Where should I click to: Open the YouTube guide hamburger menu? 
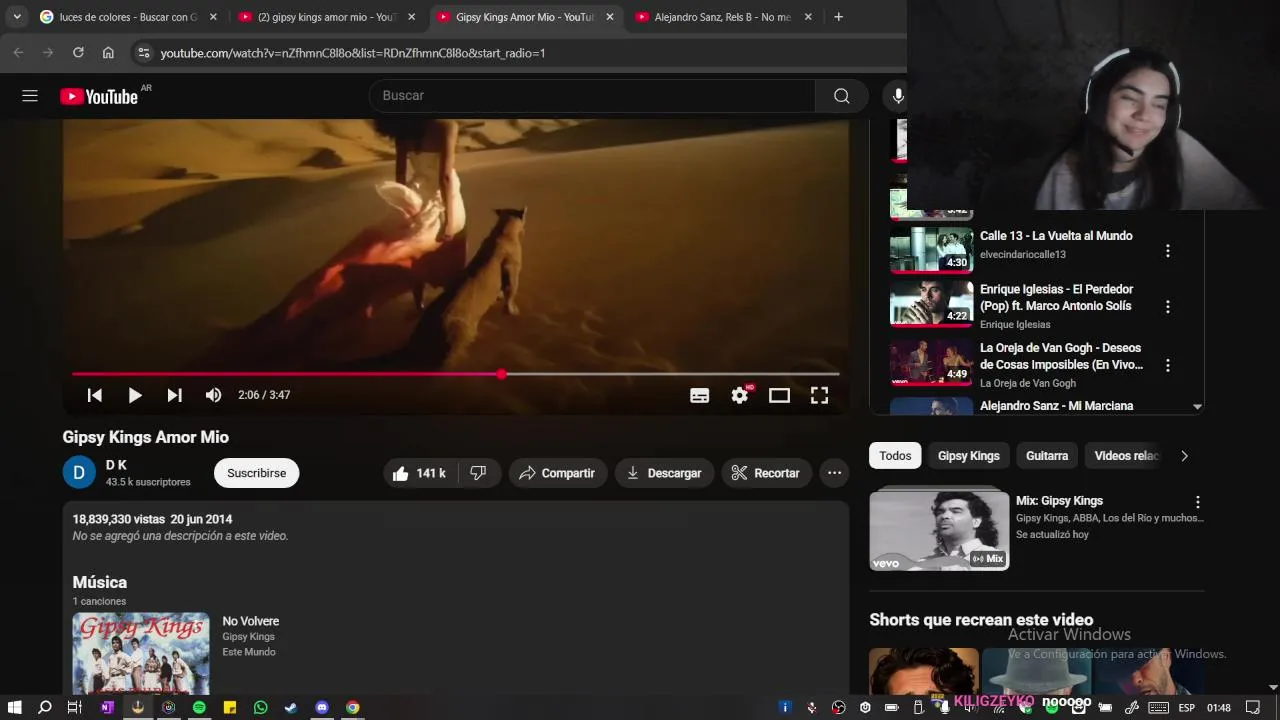tap(30, 96)
